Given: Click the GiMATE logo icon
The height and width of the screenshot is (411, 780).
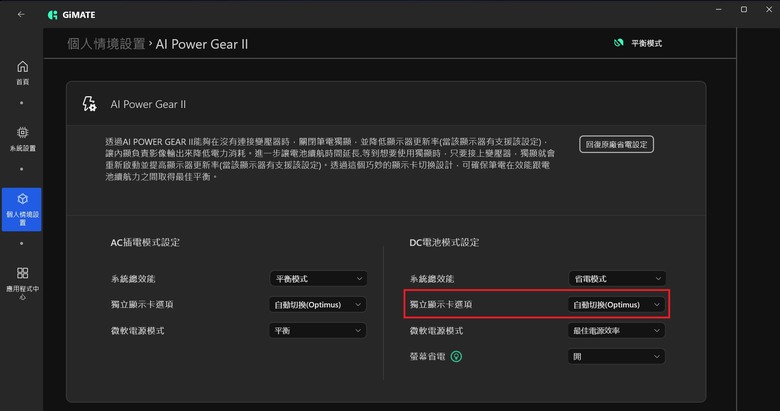Looking at the screenshot, I should point(52,15).
